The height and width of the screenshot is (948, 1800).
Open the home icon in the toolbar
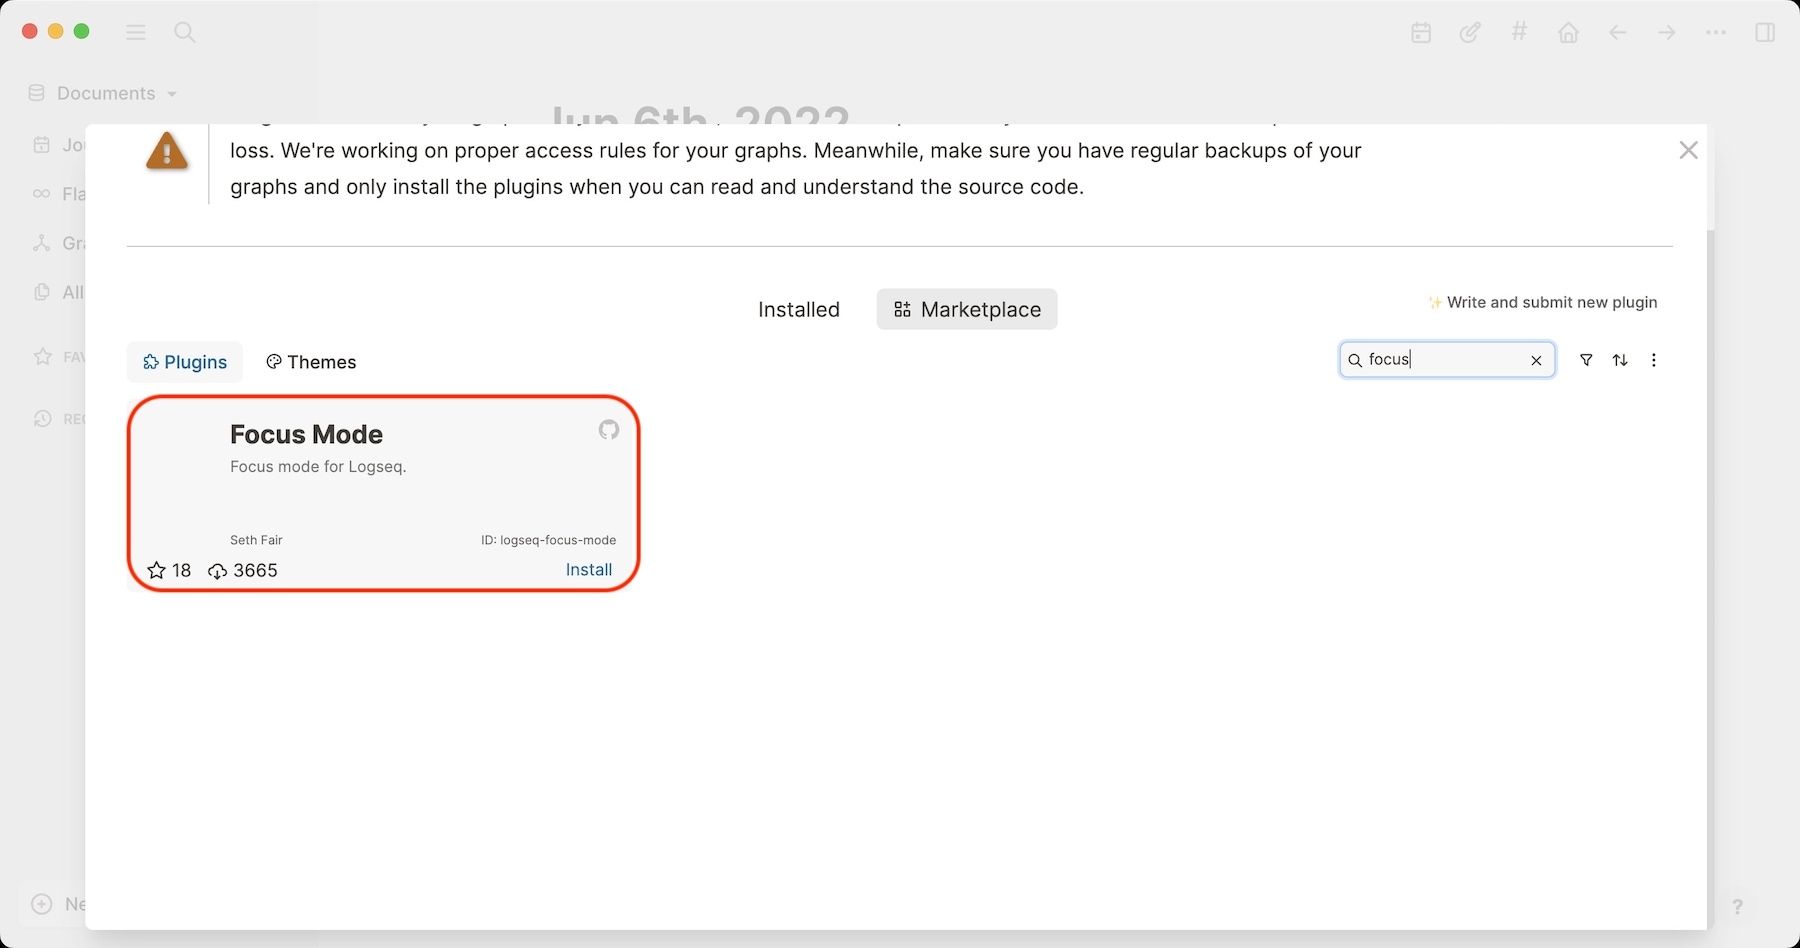1568,33
